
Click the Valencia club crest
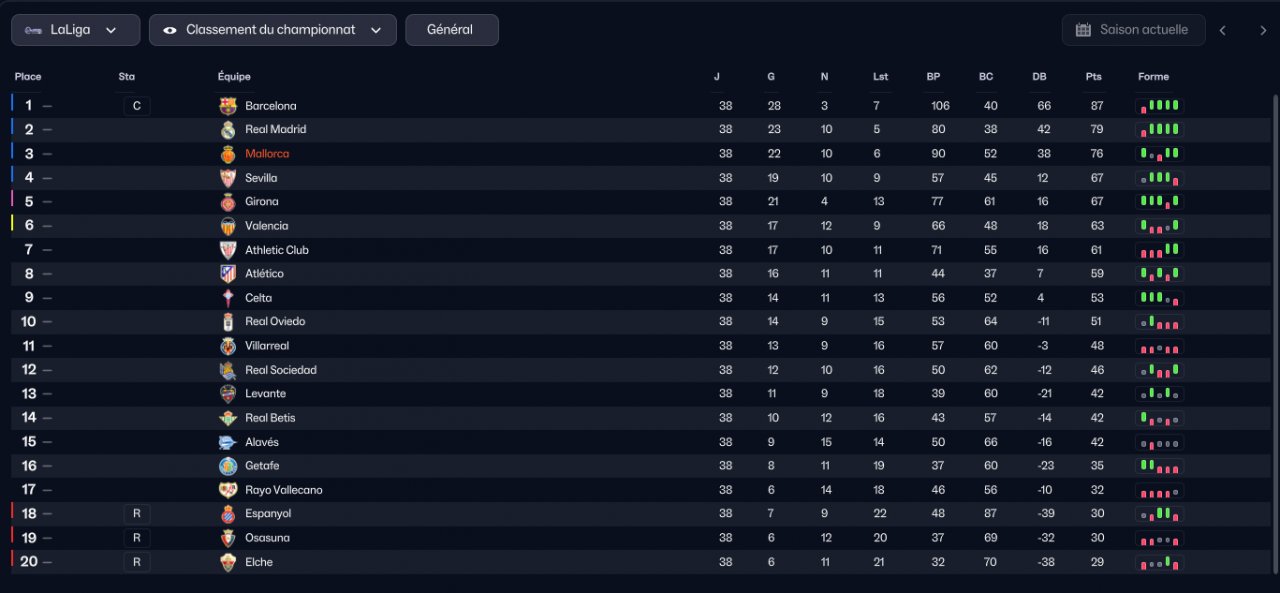(x=228, y=226)
